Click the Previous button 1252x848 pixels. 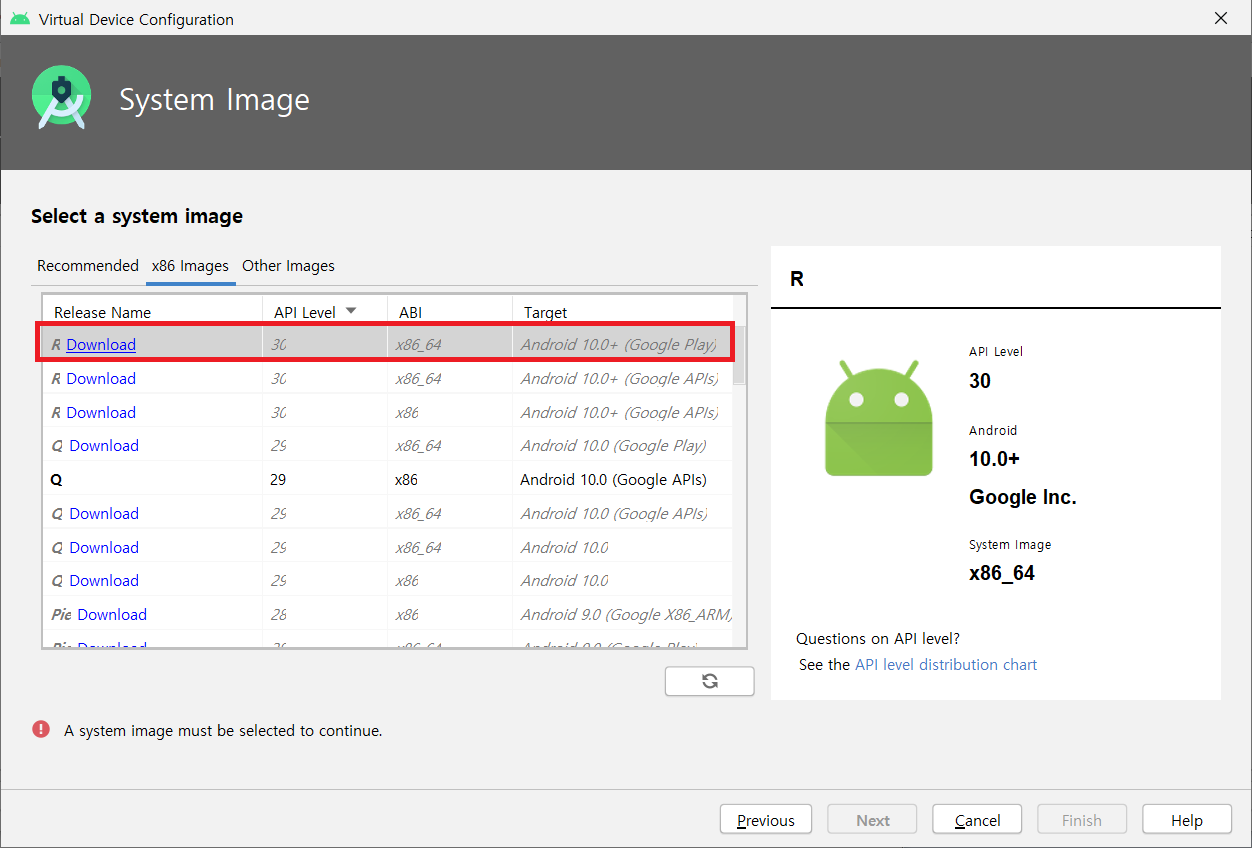(766, 820)
